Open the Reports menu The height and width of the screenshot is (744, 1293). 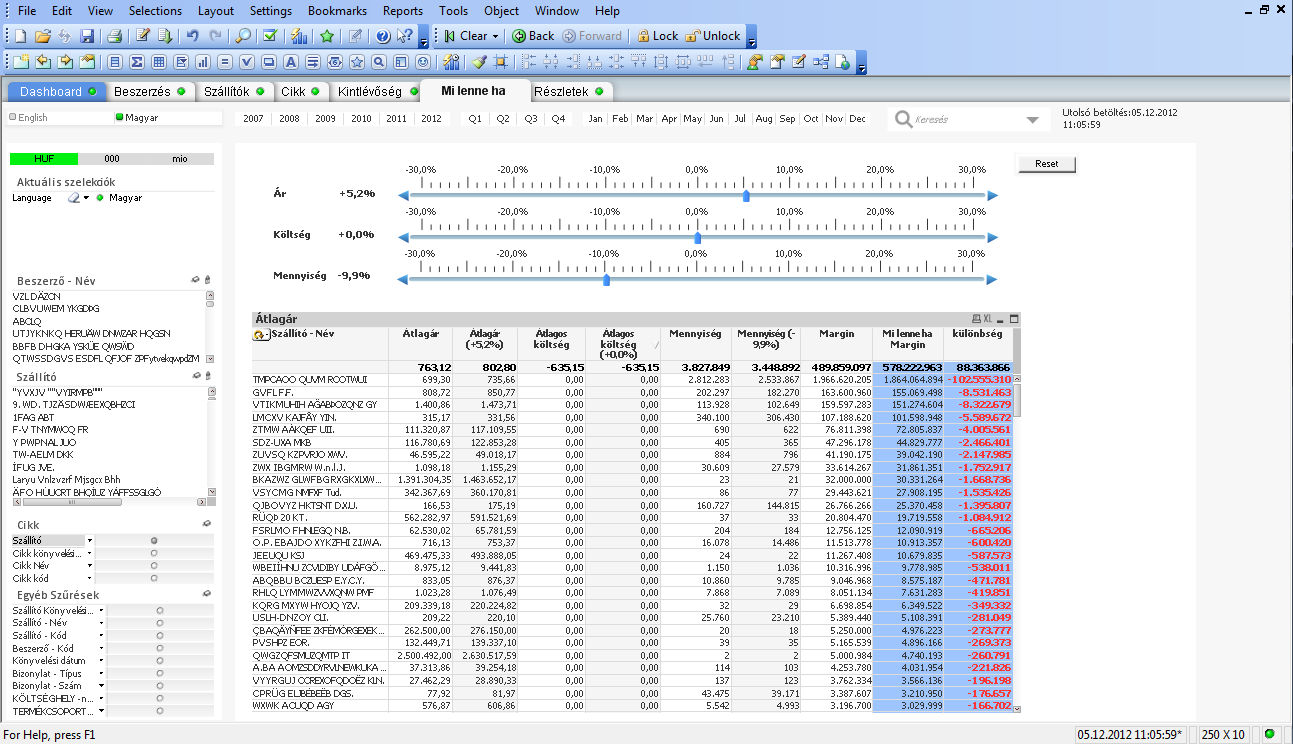[x=403, y=11]
